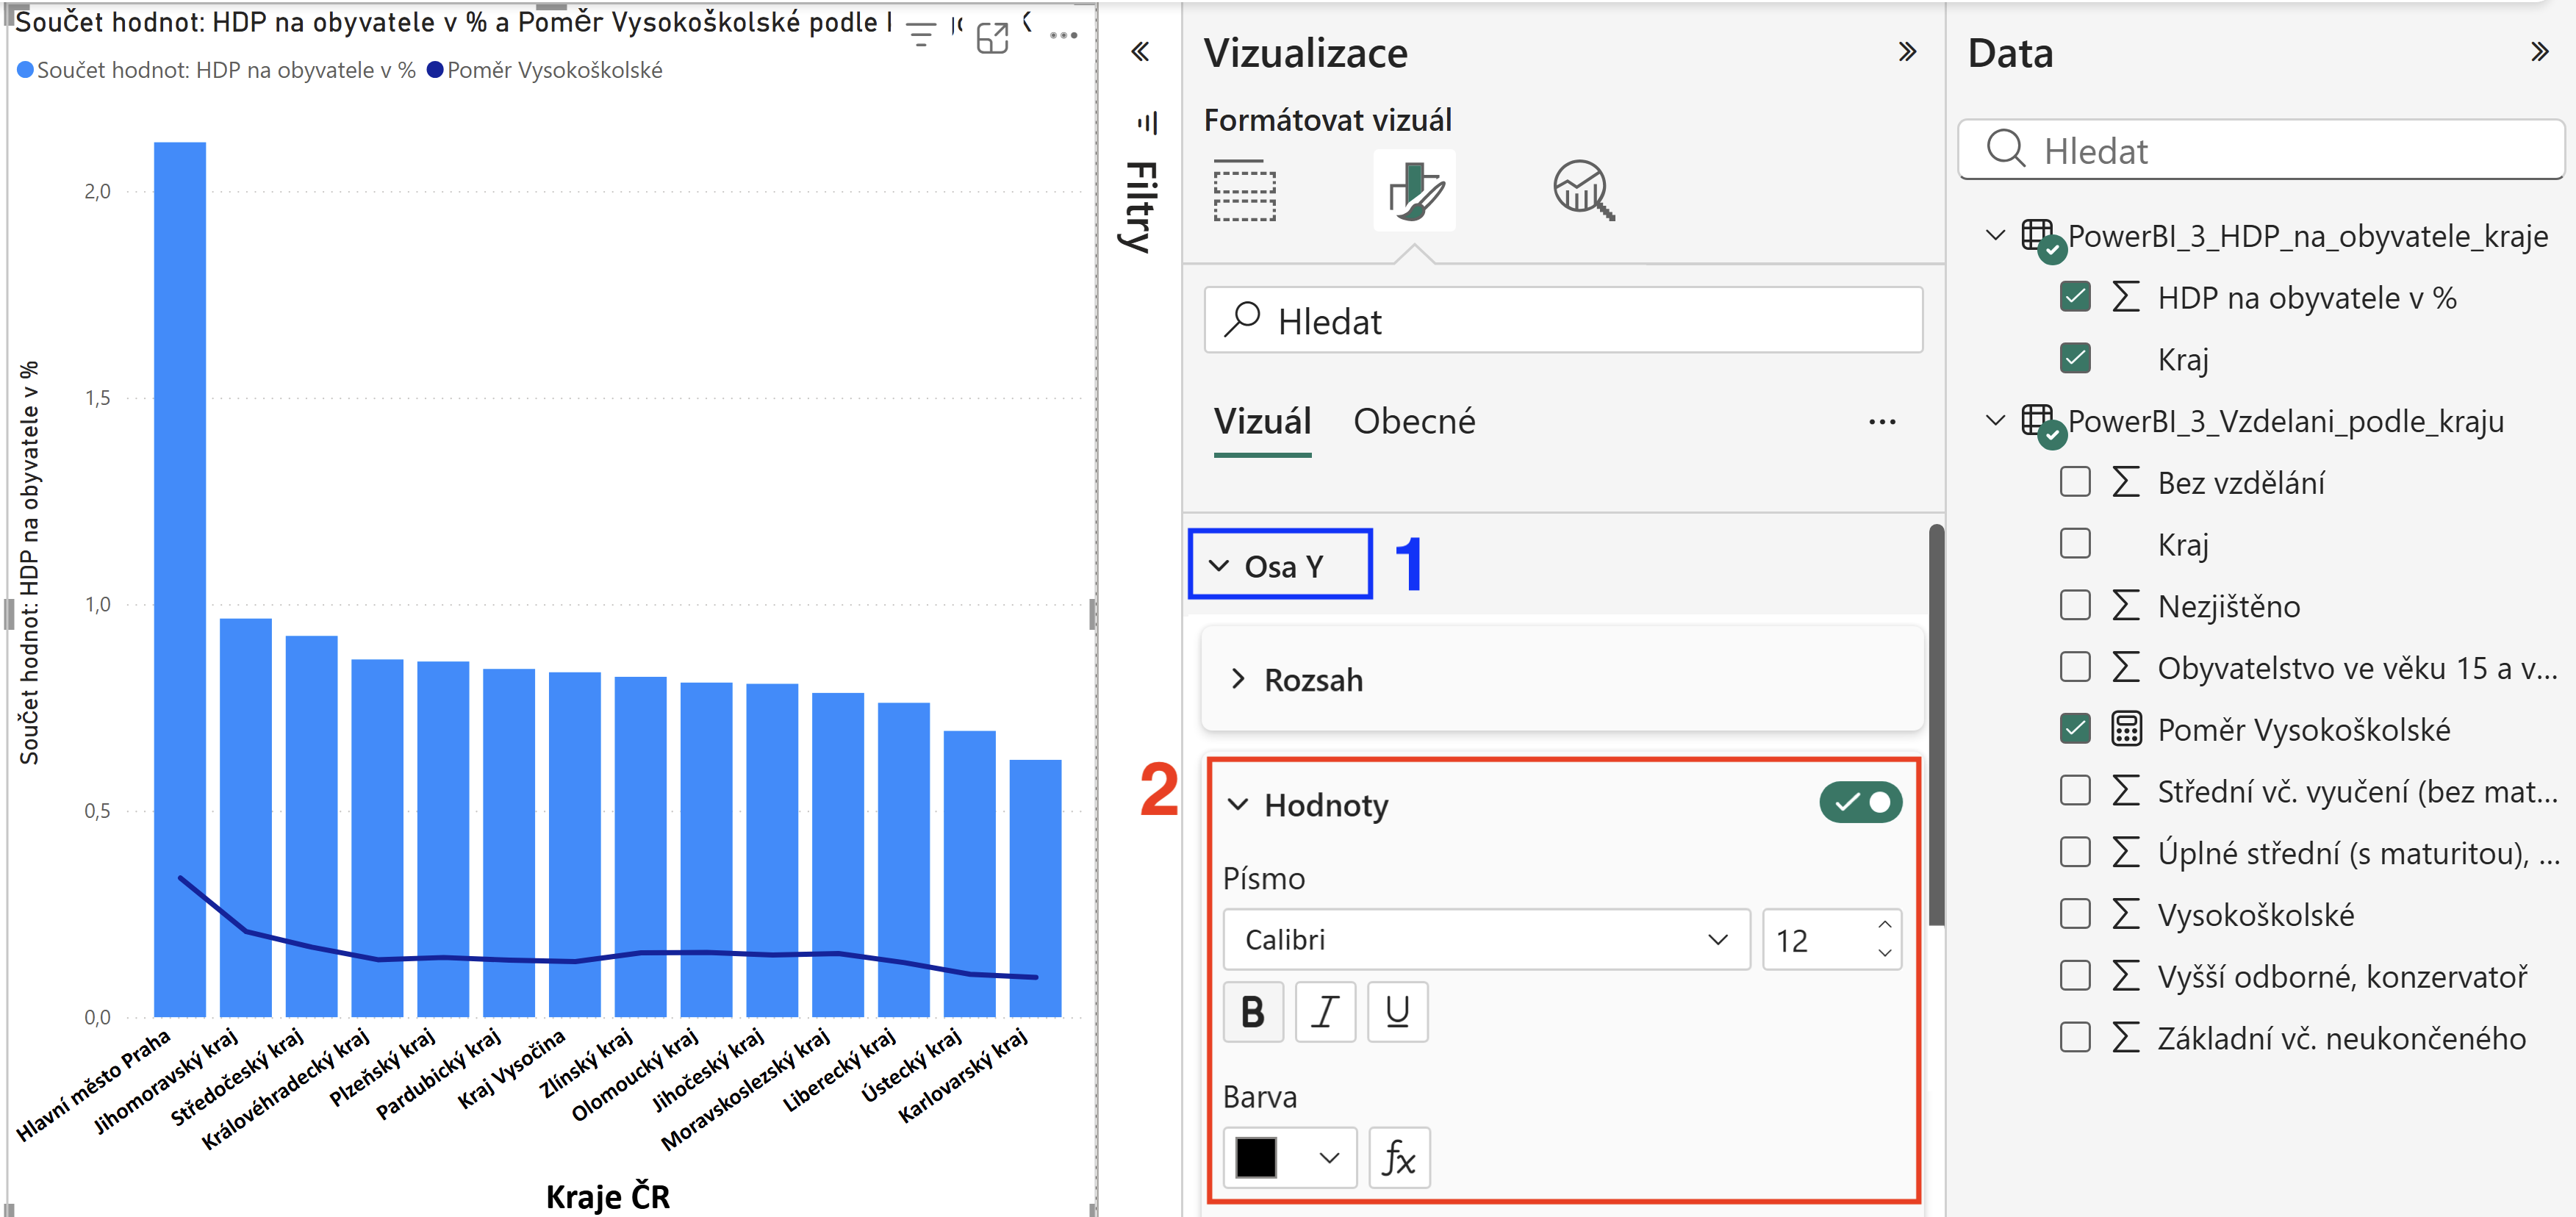The height and width of the screenshot is (1217, 2576).
Task: Click the filter icon in the chart header
Action: pos(921,35)
